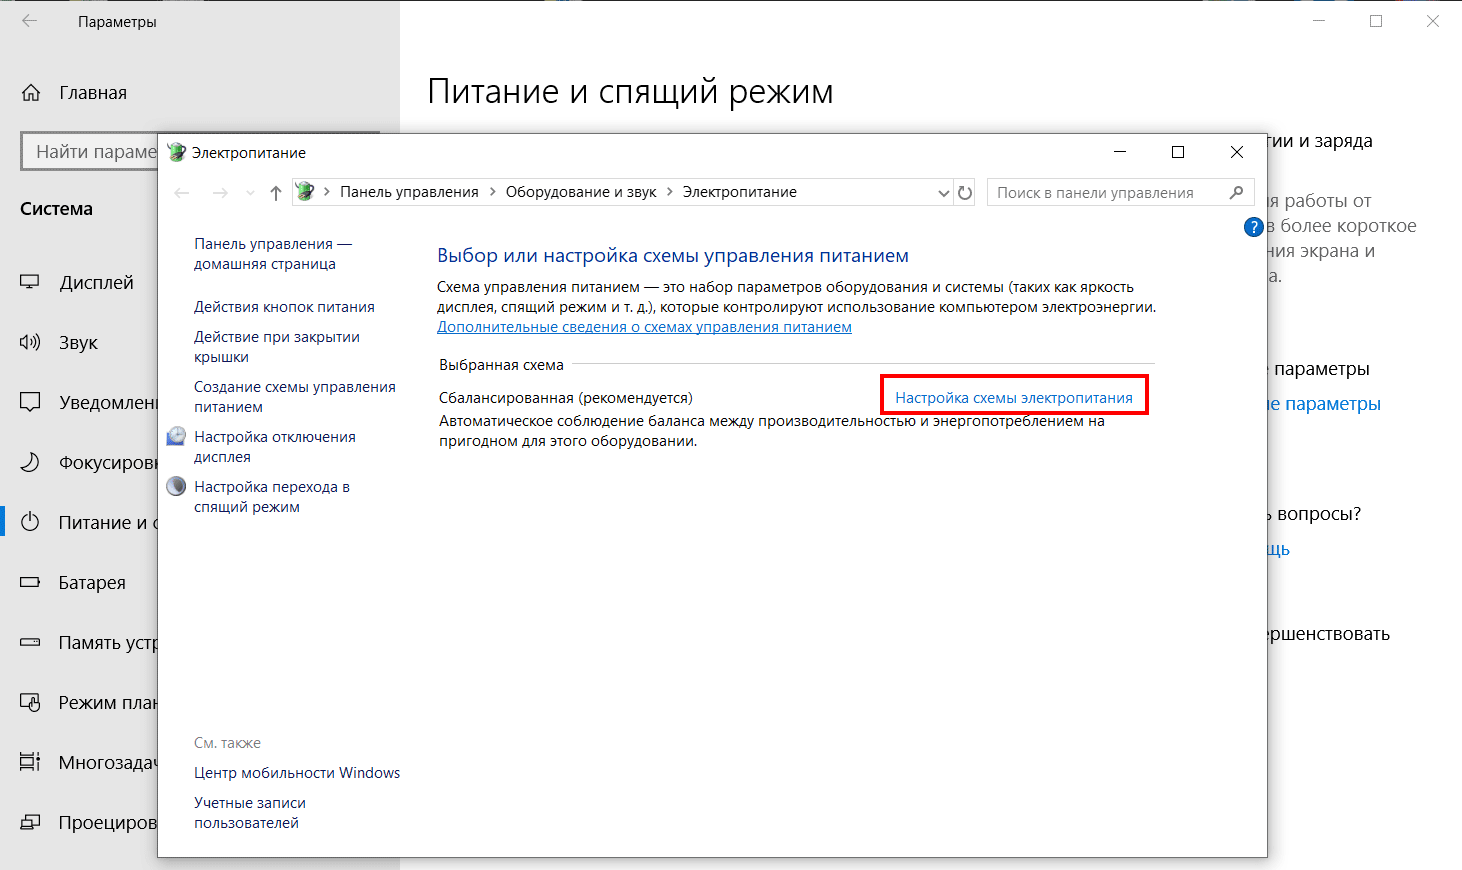The image size is (1462, 870).
Task: Click the refresh icon in address bar
Action: [x=965, y=193]
